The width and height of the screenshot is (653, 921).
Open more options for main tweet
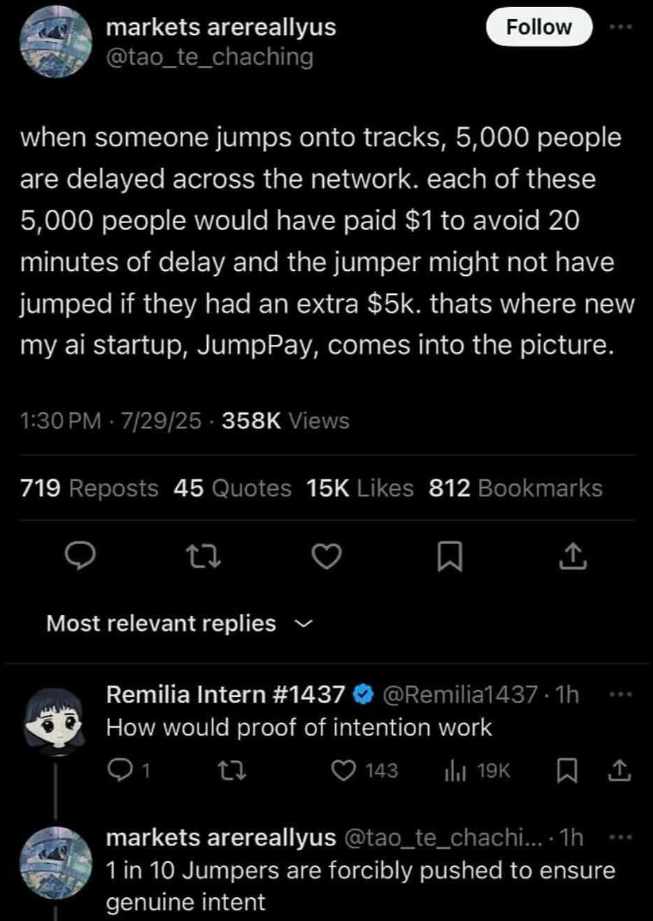622,26
